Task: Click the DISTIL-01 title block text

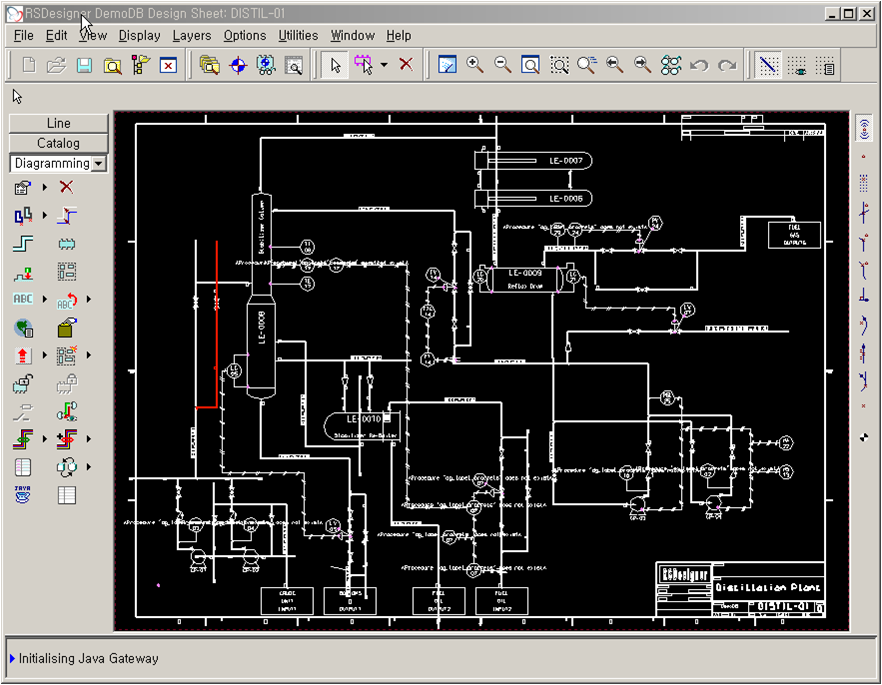Action: 782,606
